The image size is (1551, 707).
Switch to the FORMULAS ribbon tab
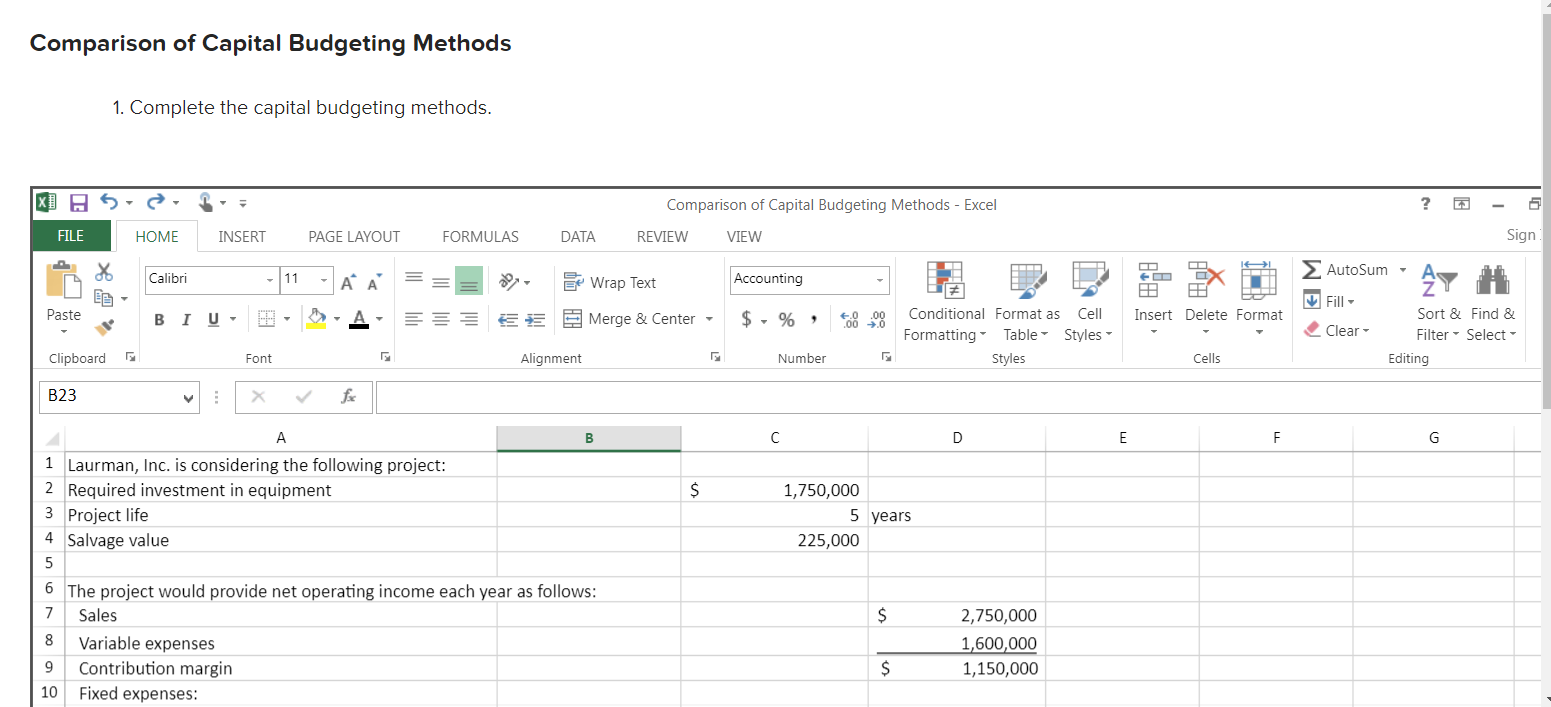point(480,236)
